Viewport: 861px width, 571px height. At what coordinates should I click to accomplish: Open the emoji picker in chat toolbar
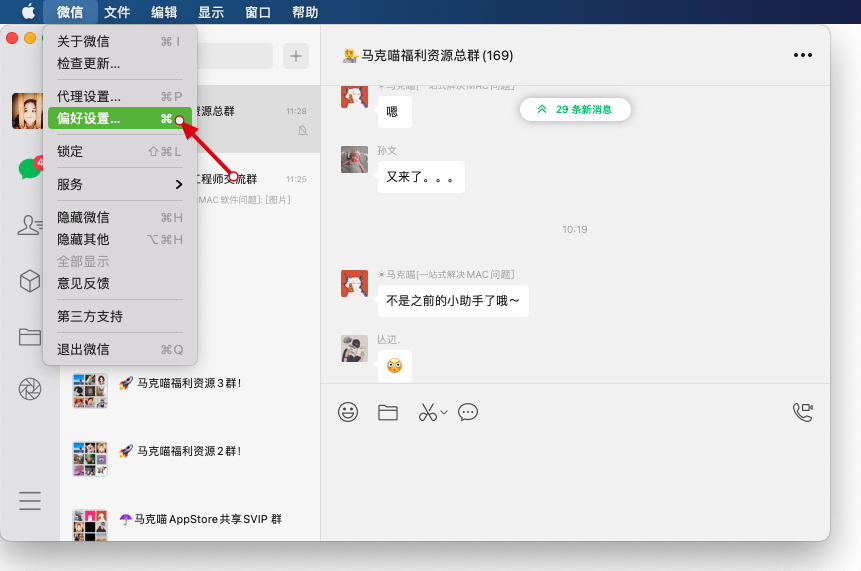[348, 412]
